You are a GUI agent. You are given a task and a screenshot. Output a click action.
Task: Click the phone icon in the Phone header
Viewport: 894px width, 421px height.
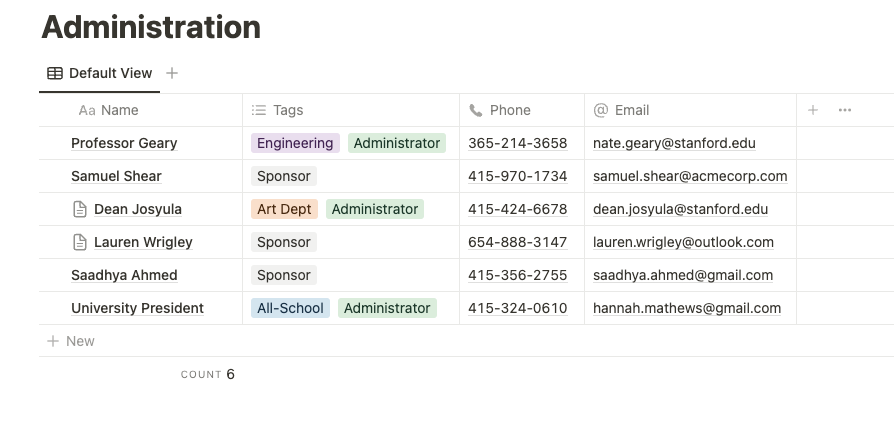click(476, 110)
